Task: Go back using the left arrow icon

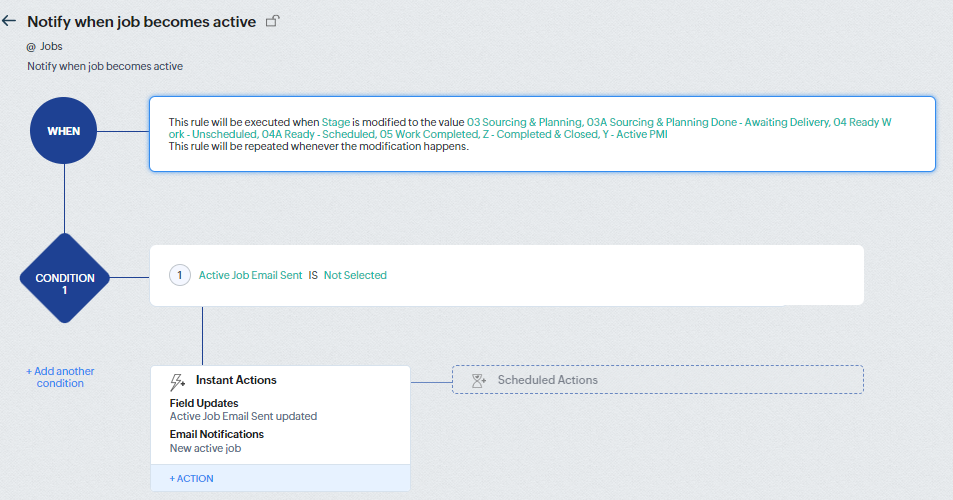Action: click(x=9, y=21)
